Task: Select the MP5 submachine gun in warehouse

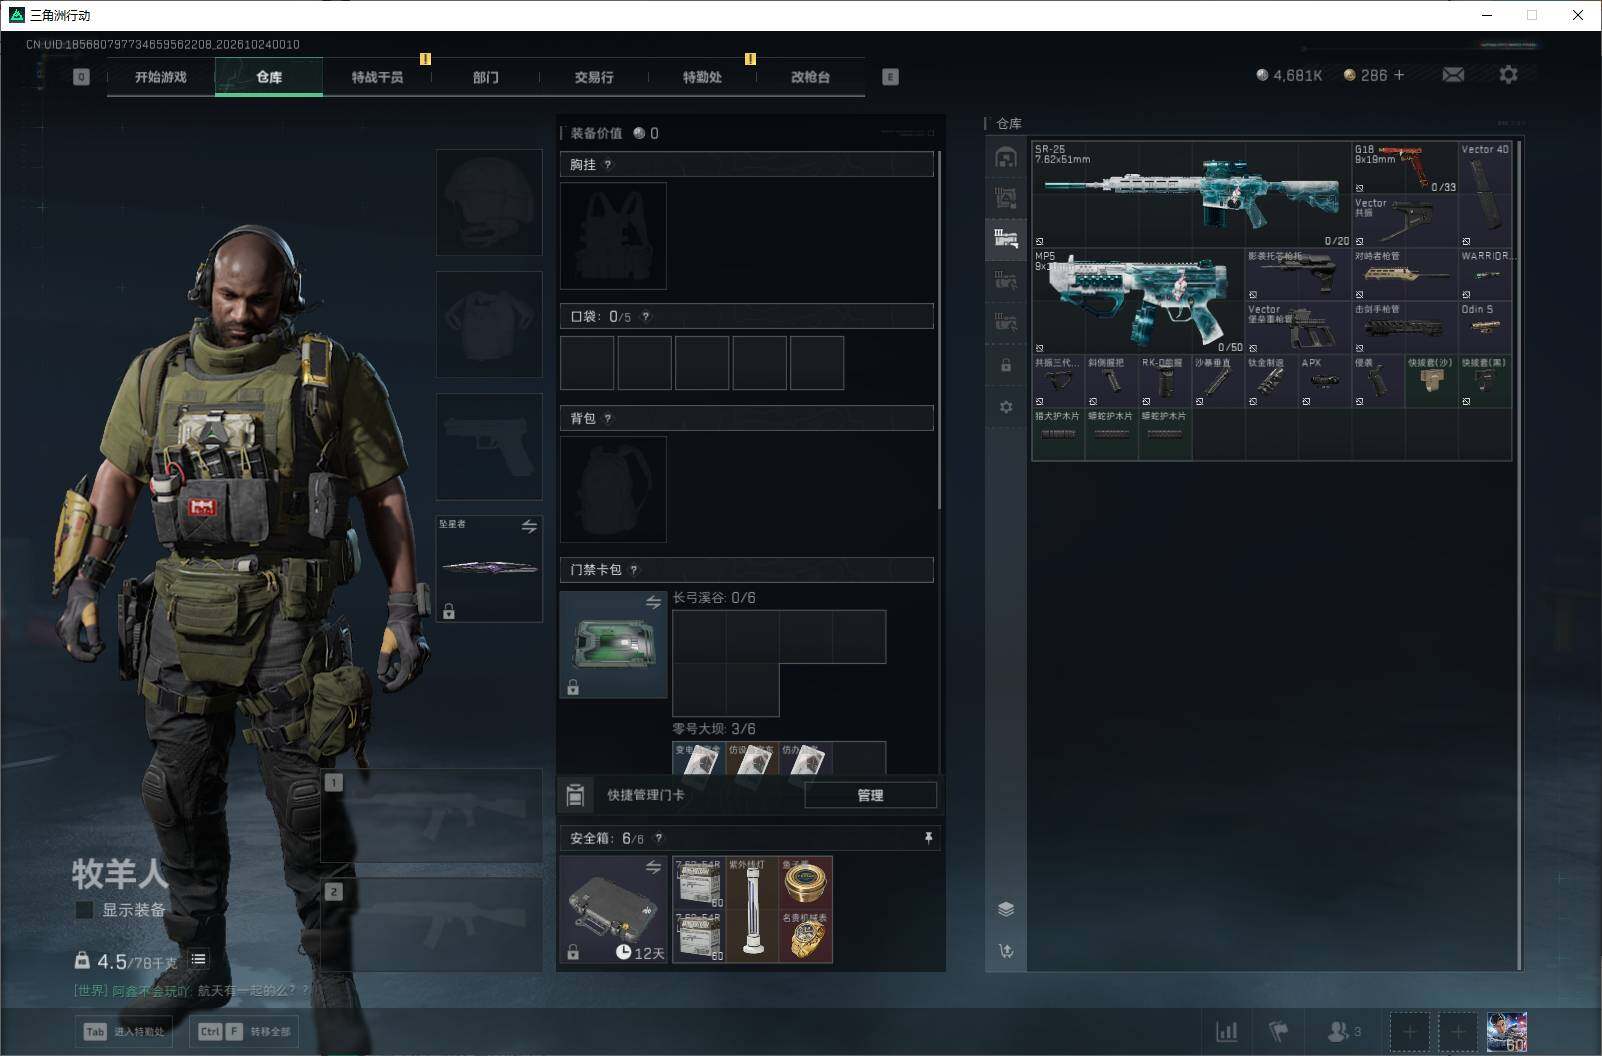Action: [x=1138, y=301]
